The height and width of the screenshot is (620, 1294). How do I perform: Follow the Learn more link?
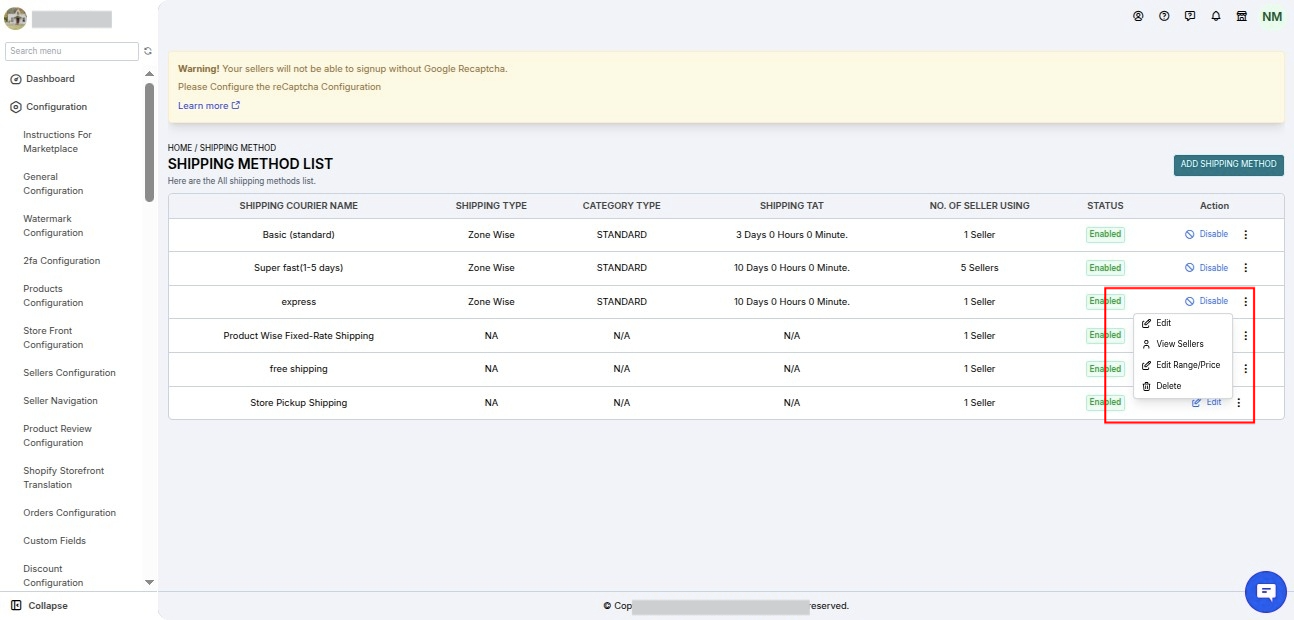tap(209, 106)
